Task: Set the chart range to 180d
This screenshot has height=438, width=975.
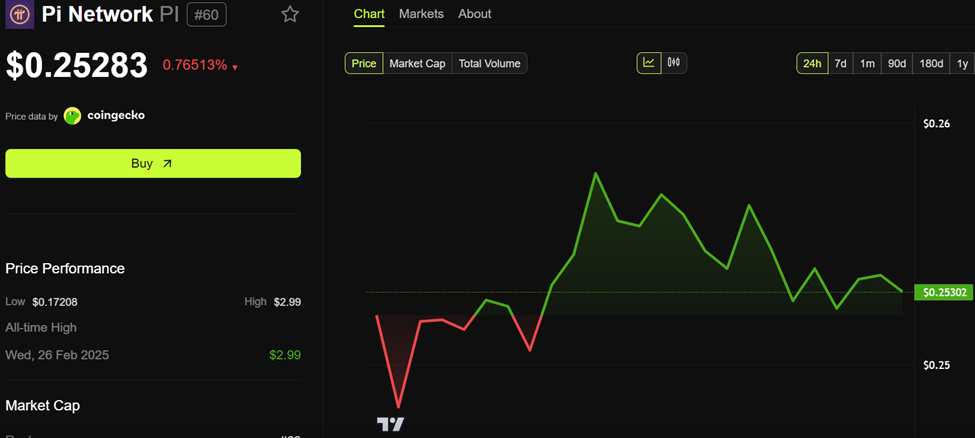Action: tap(931, 63)
